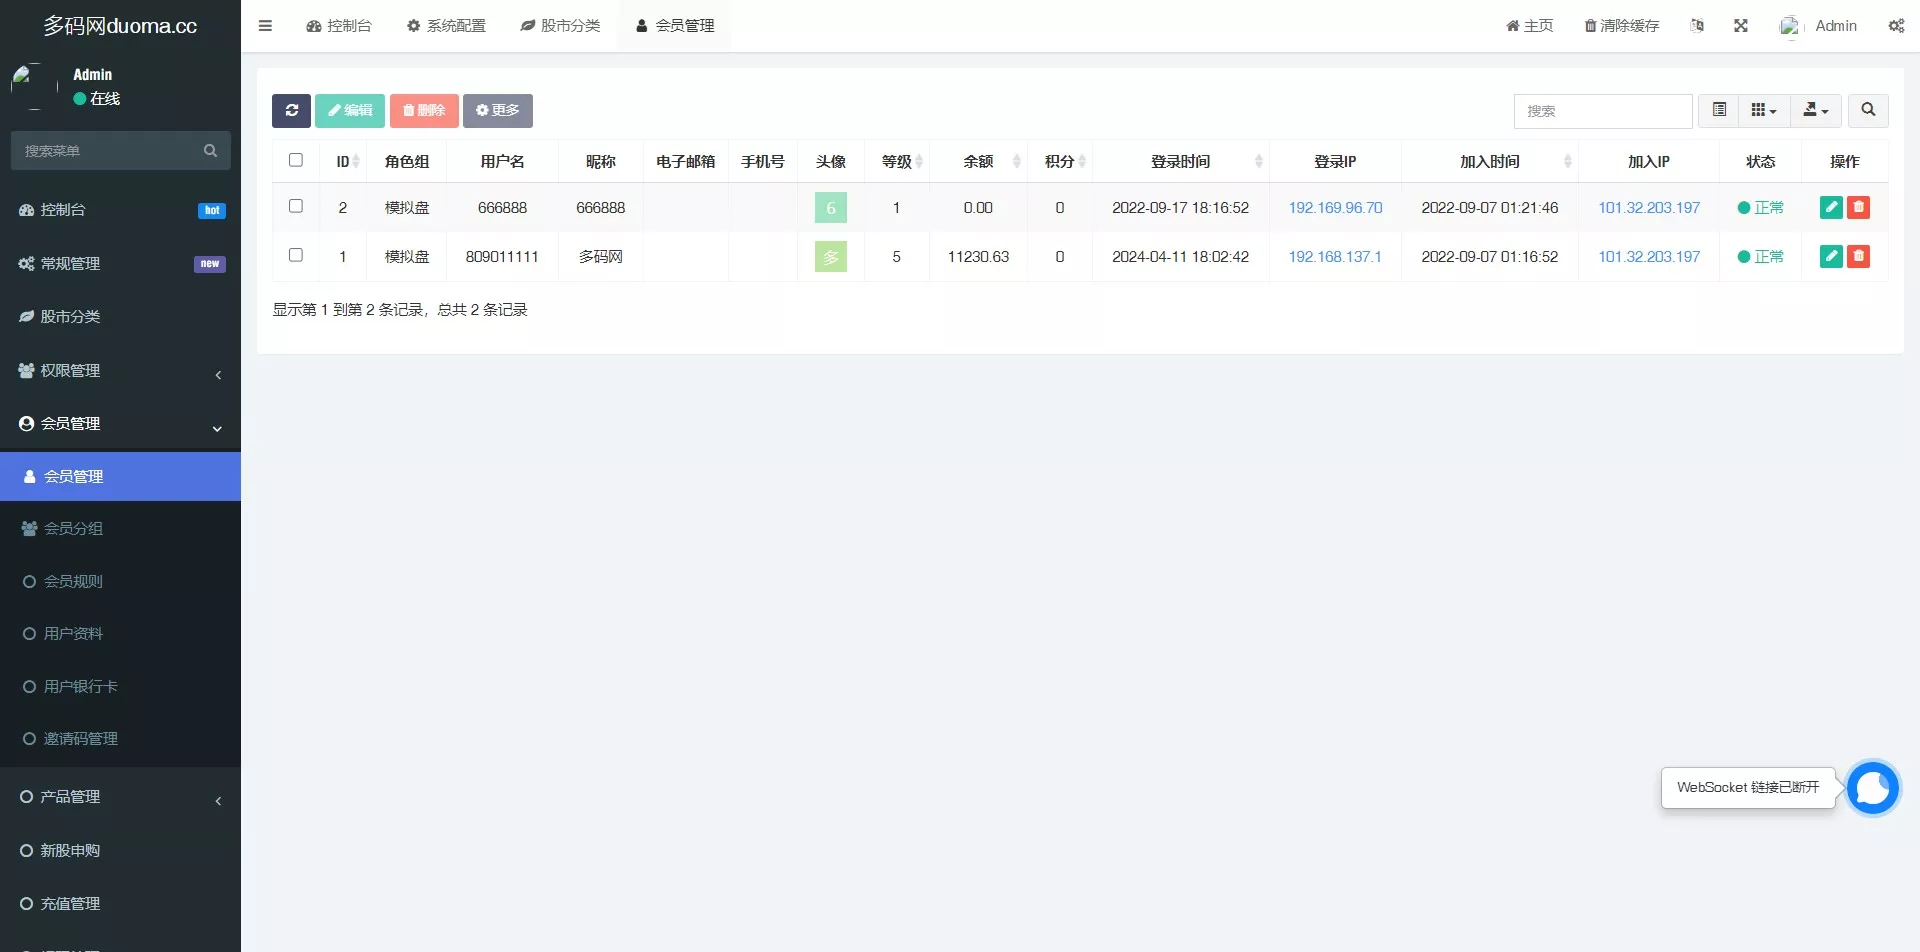Switch to 系统配置 tab
This screenshot has height=952, width=1920.
click(x=446, y=26)
